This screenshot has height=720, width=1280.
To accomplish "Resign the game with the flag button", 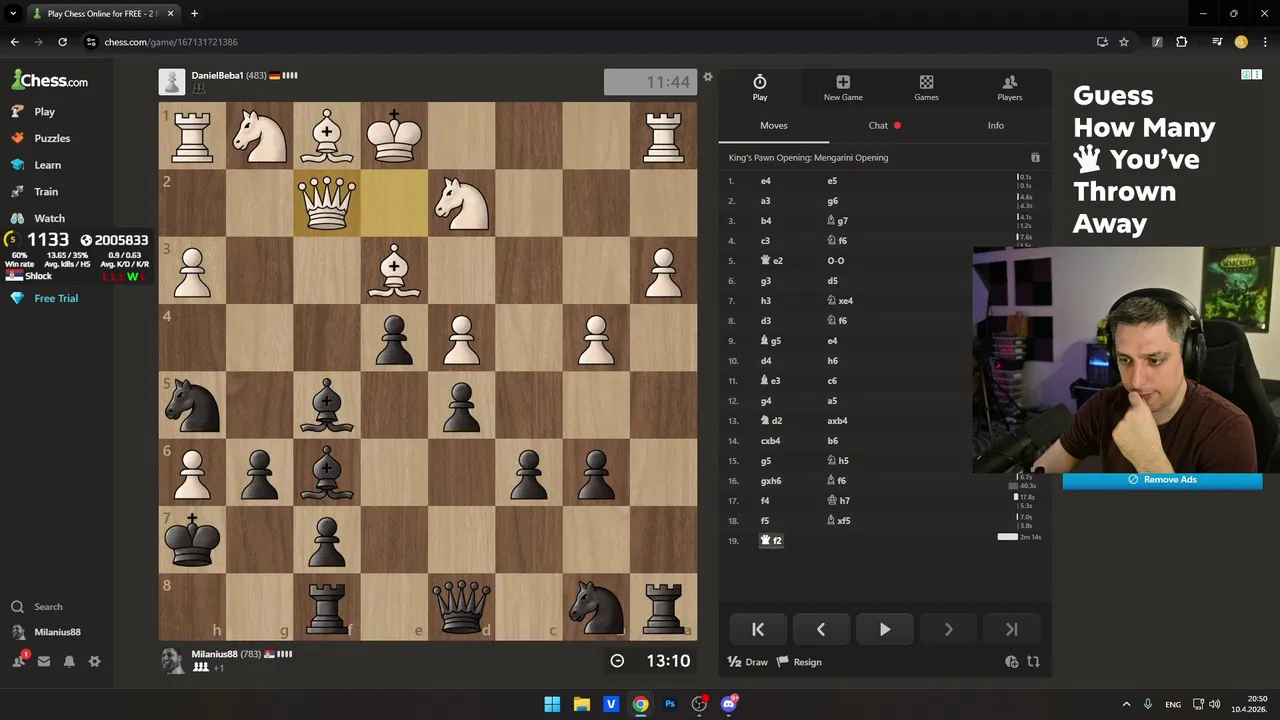I will tap(800, 662).
